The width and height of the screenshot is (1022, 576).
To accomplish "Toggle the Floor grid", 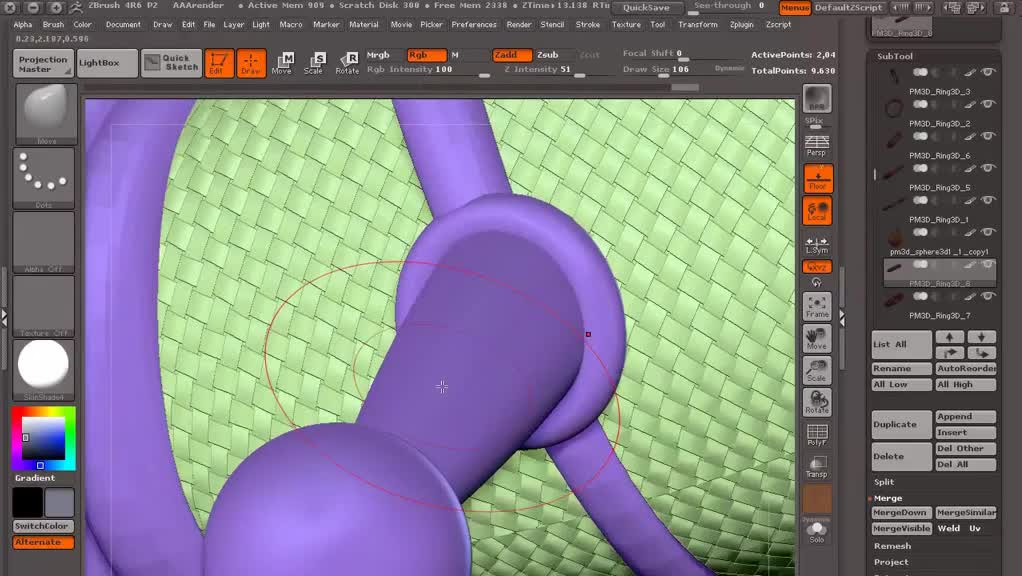I will pyautogui.click(x=817, y=179).
